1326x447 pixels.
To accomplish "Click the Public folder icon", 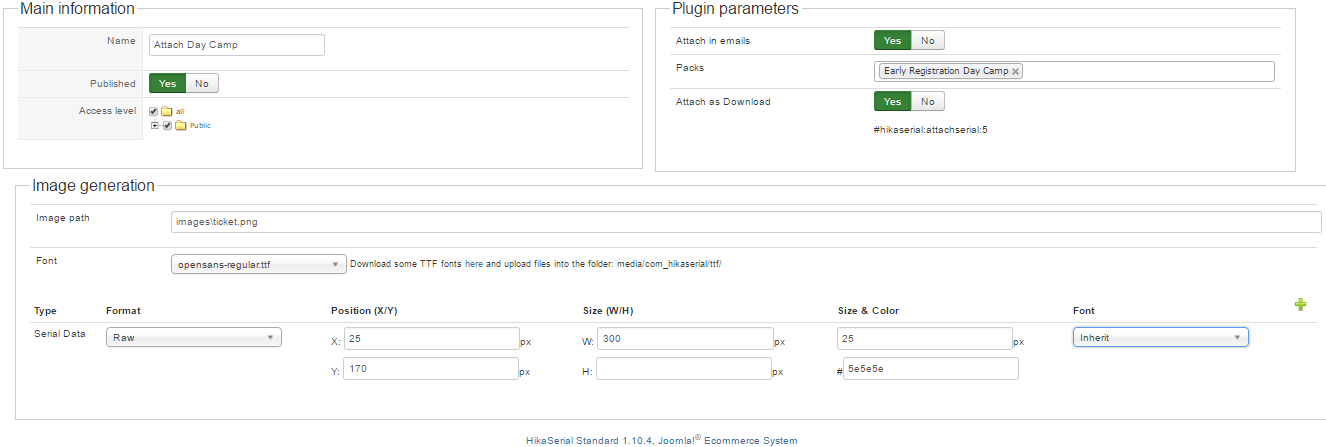I will [x=181, y=125].
